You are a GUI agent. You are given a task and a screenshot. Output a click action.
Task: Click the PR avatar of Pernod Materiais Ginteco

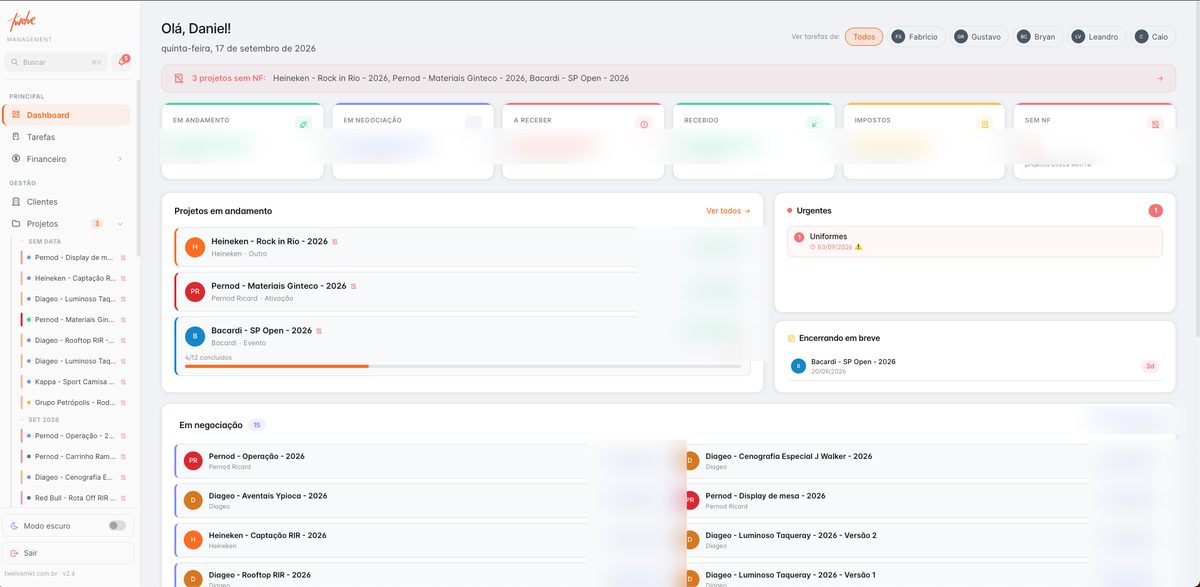(x=195, y=292)
